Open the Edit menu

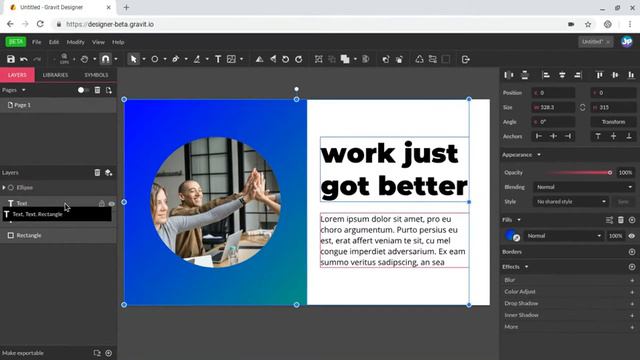53,42
